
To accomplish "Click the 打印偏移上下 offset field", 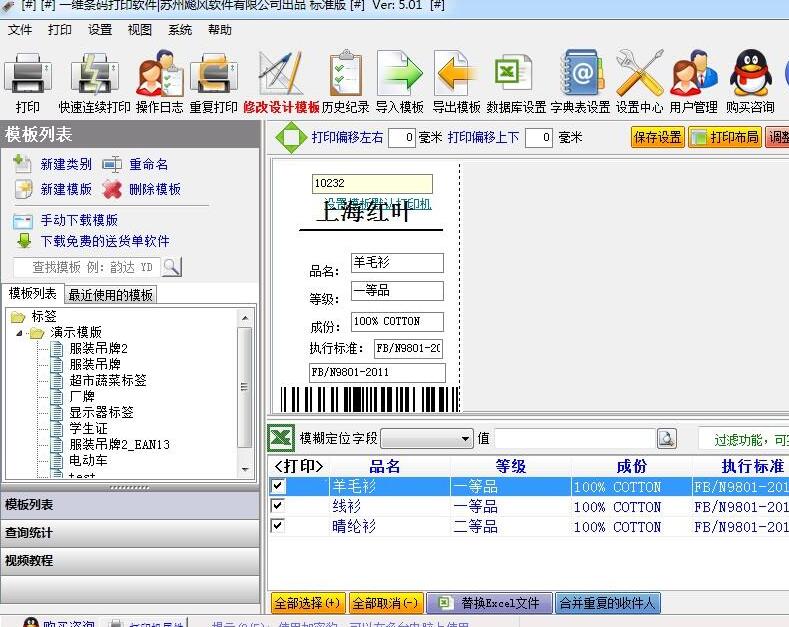I will click(x=538, y=137).
